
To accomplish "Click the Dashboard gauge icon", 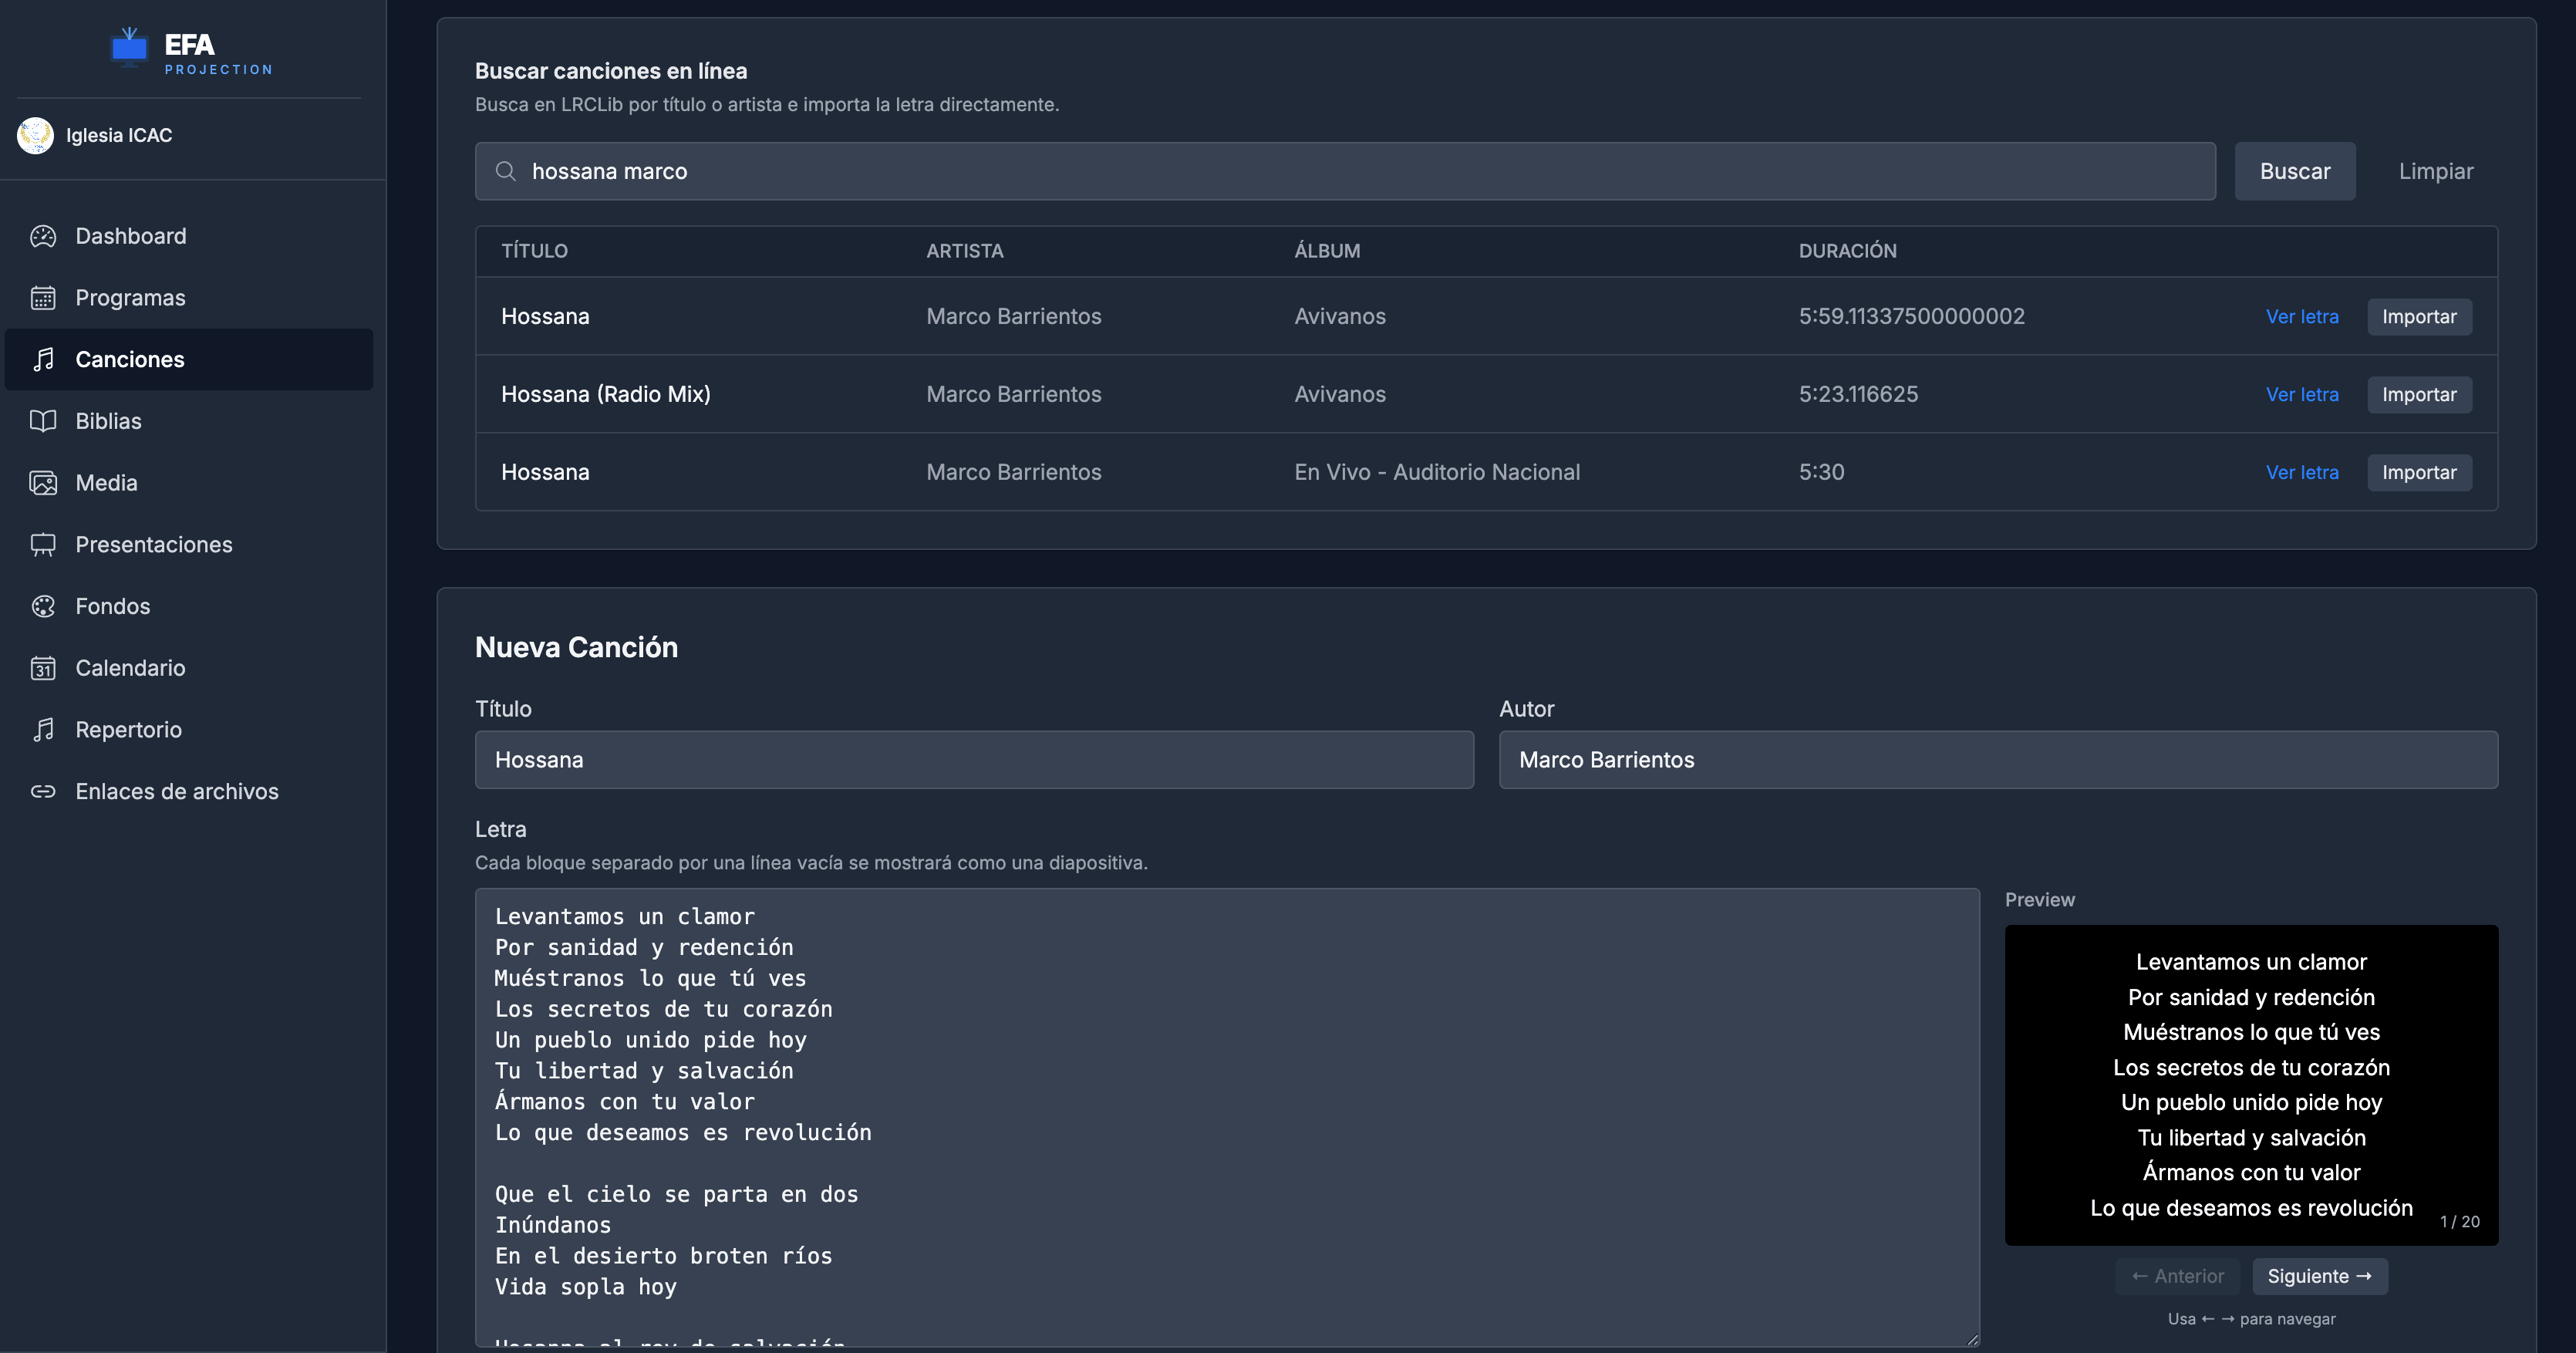I will click(43, 236).
